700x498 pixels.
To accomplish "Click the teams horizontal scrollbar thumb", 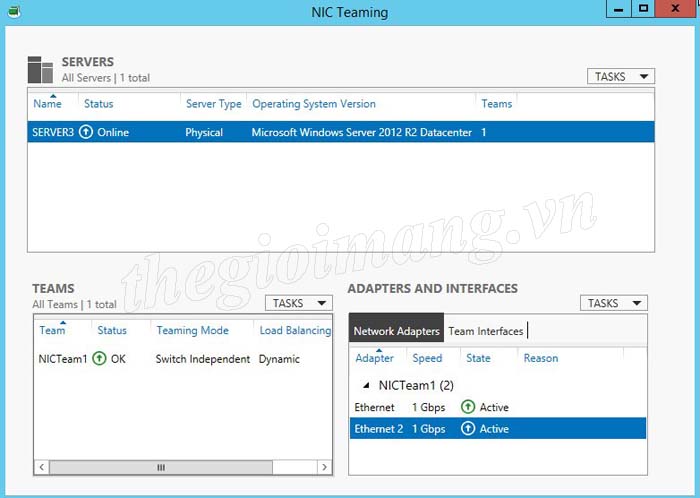I will (161, 467).
